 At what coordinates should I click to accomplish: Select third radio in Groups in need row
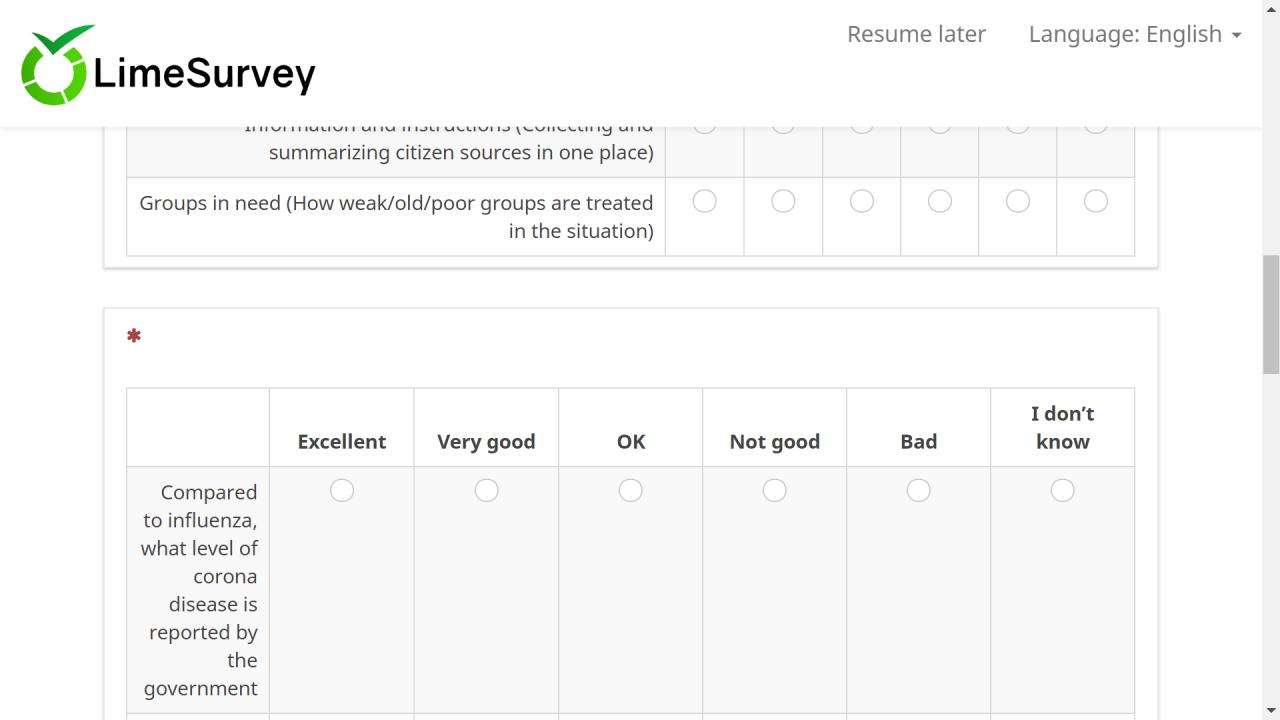pyautogui.click(x=861, y=201)
